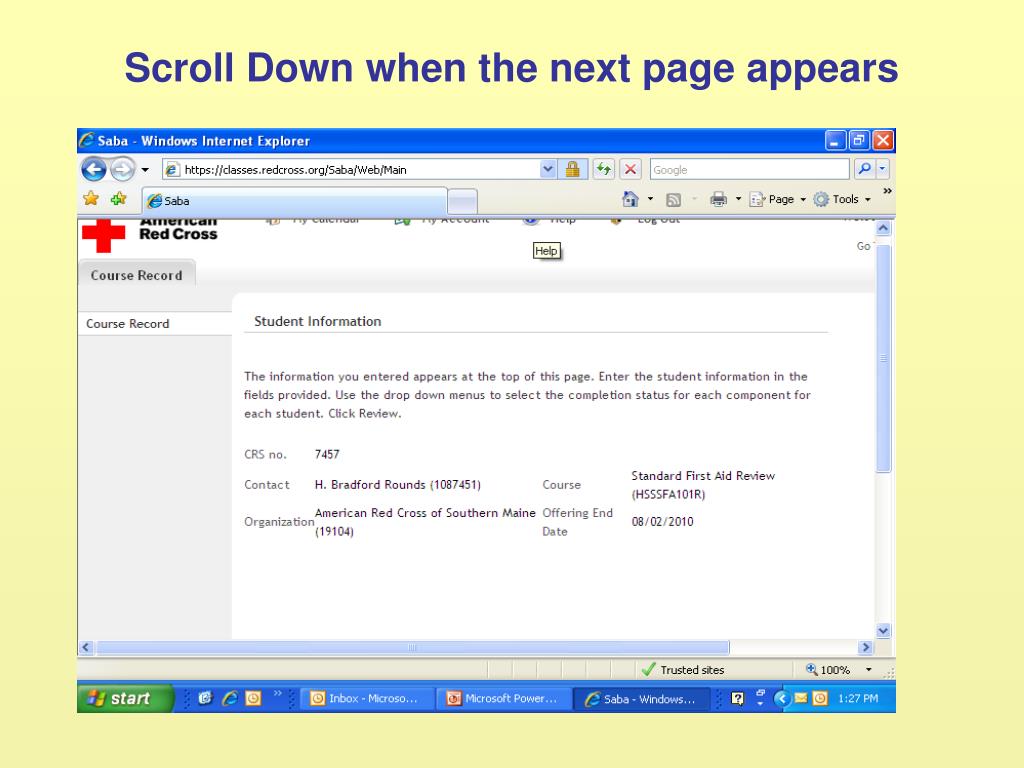
Task: Click Course Record in left sidebar
Action: 128,324
